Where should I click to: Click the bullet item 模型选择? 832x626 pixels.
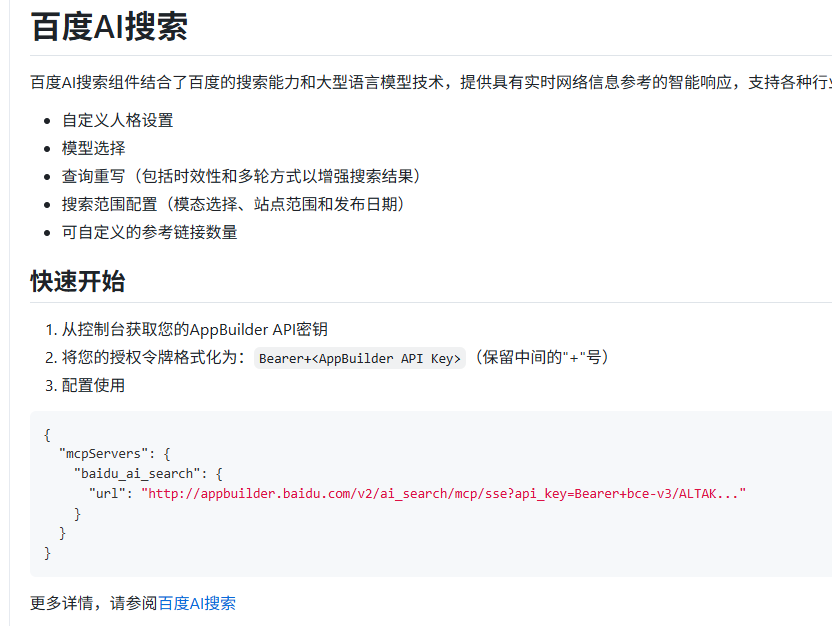(x=94, y=148)
